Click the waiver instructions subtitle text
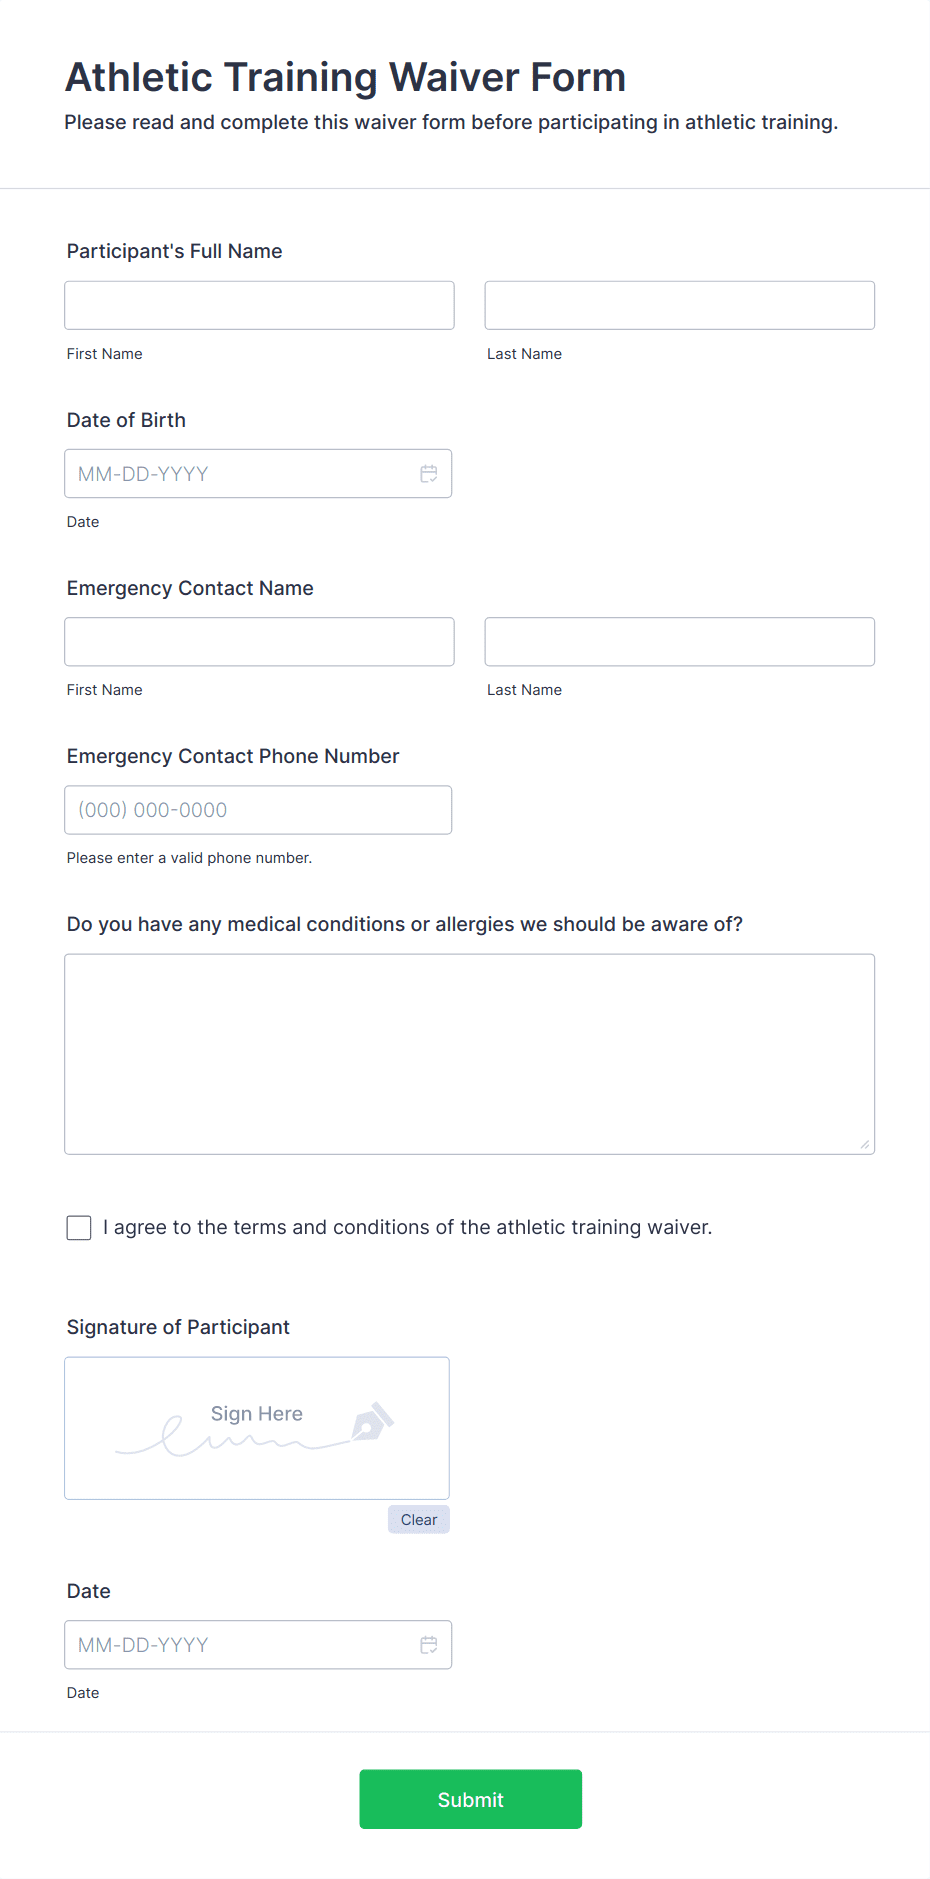 coord(451,121)
